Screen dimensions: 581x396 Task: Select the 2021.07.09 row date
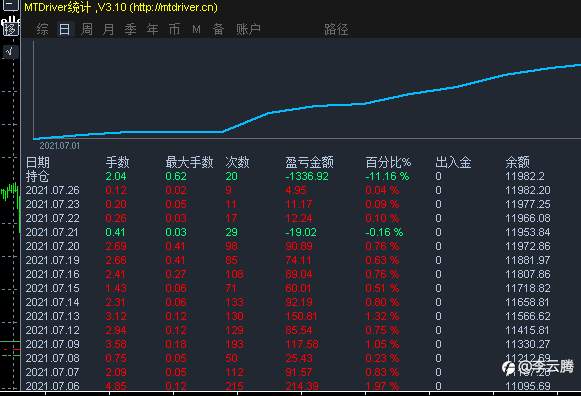coord(52,344)
